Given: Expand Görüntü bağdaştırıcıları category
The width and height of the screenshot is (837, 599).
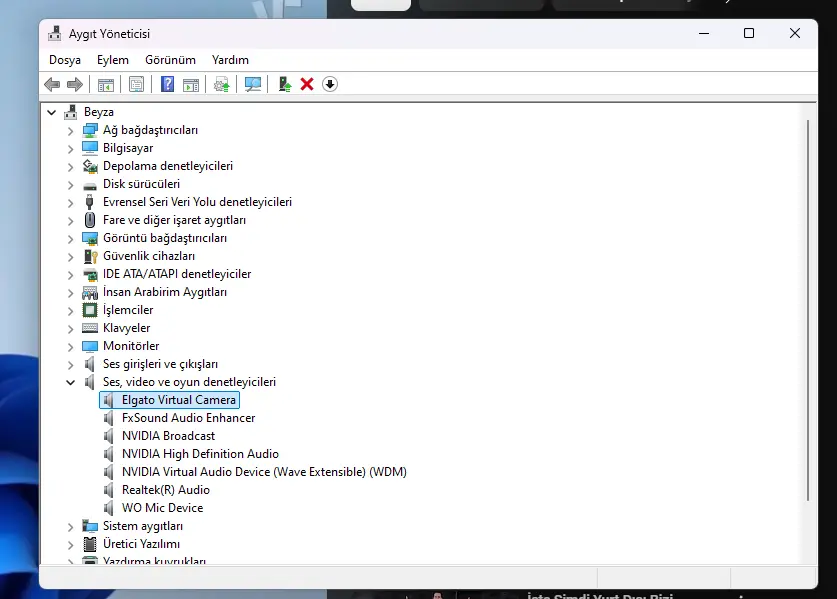Looking at the screenshot, I should [70, 239].
